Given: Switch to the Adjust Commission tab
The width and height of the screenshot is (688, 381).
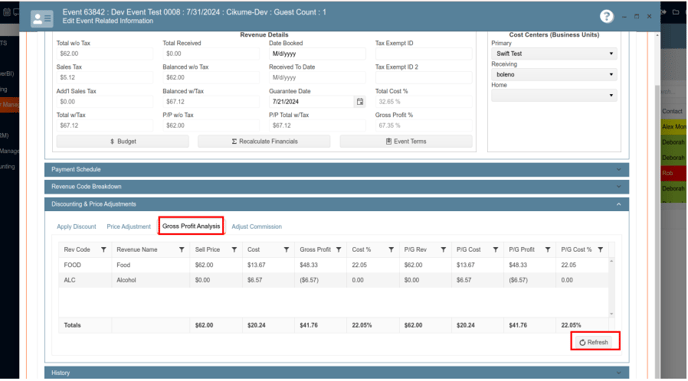Looking at the screenshot, I should (257, 226).
